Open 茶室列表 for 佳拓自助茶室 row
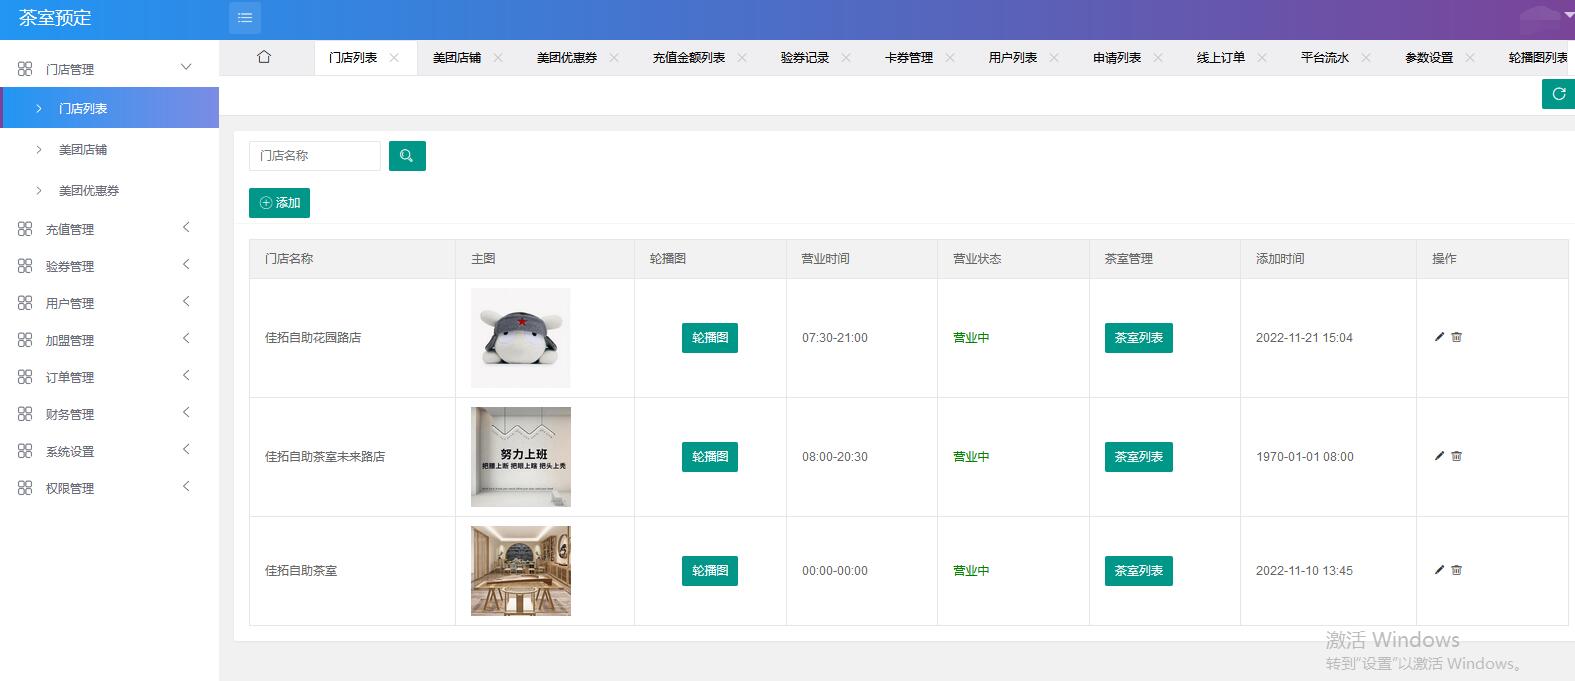This screenshot has height=681, width=1575. pyautogui.click(x=1139, y=571)
